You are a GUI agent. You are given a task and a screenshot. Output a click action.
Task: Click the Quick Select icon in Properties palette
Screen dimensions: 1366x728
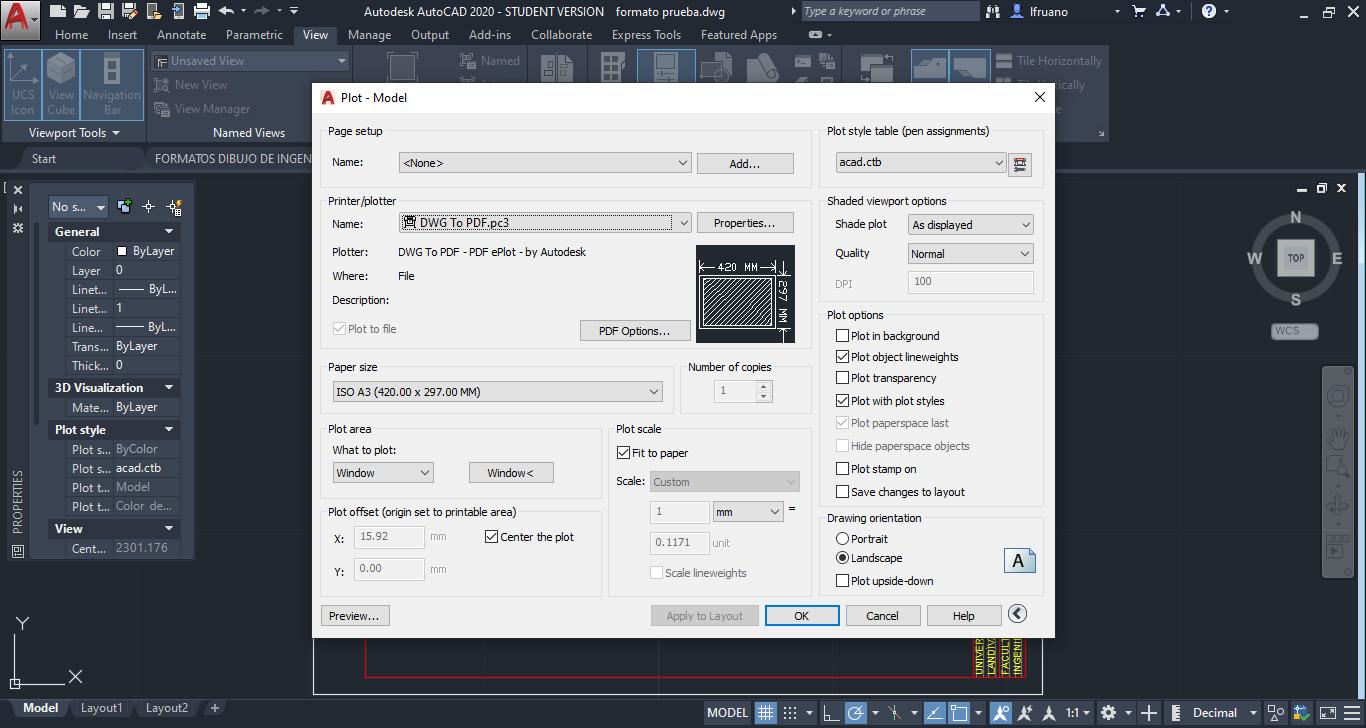tap(174, 207)
